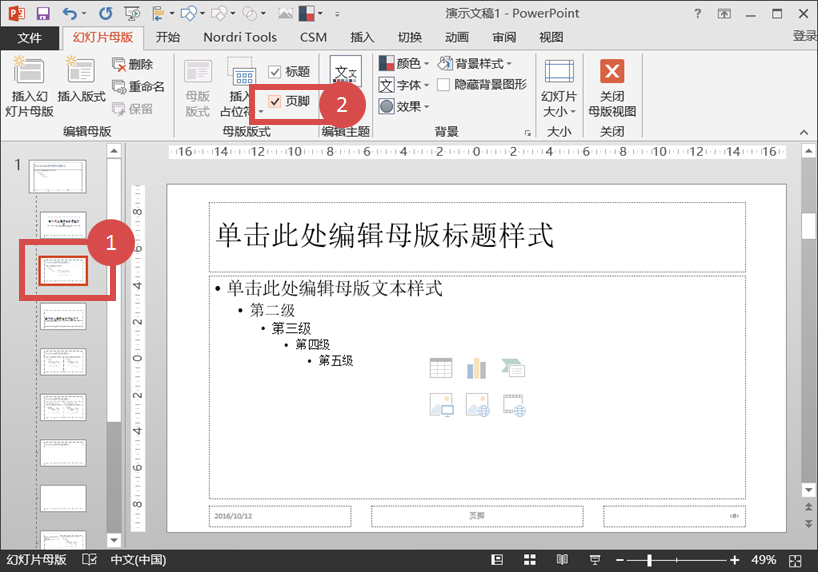Click the 登录 sign-in link
The height and width of the screenshot is (572, 818).
coord(804,36)
